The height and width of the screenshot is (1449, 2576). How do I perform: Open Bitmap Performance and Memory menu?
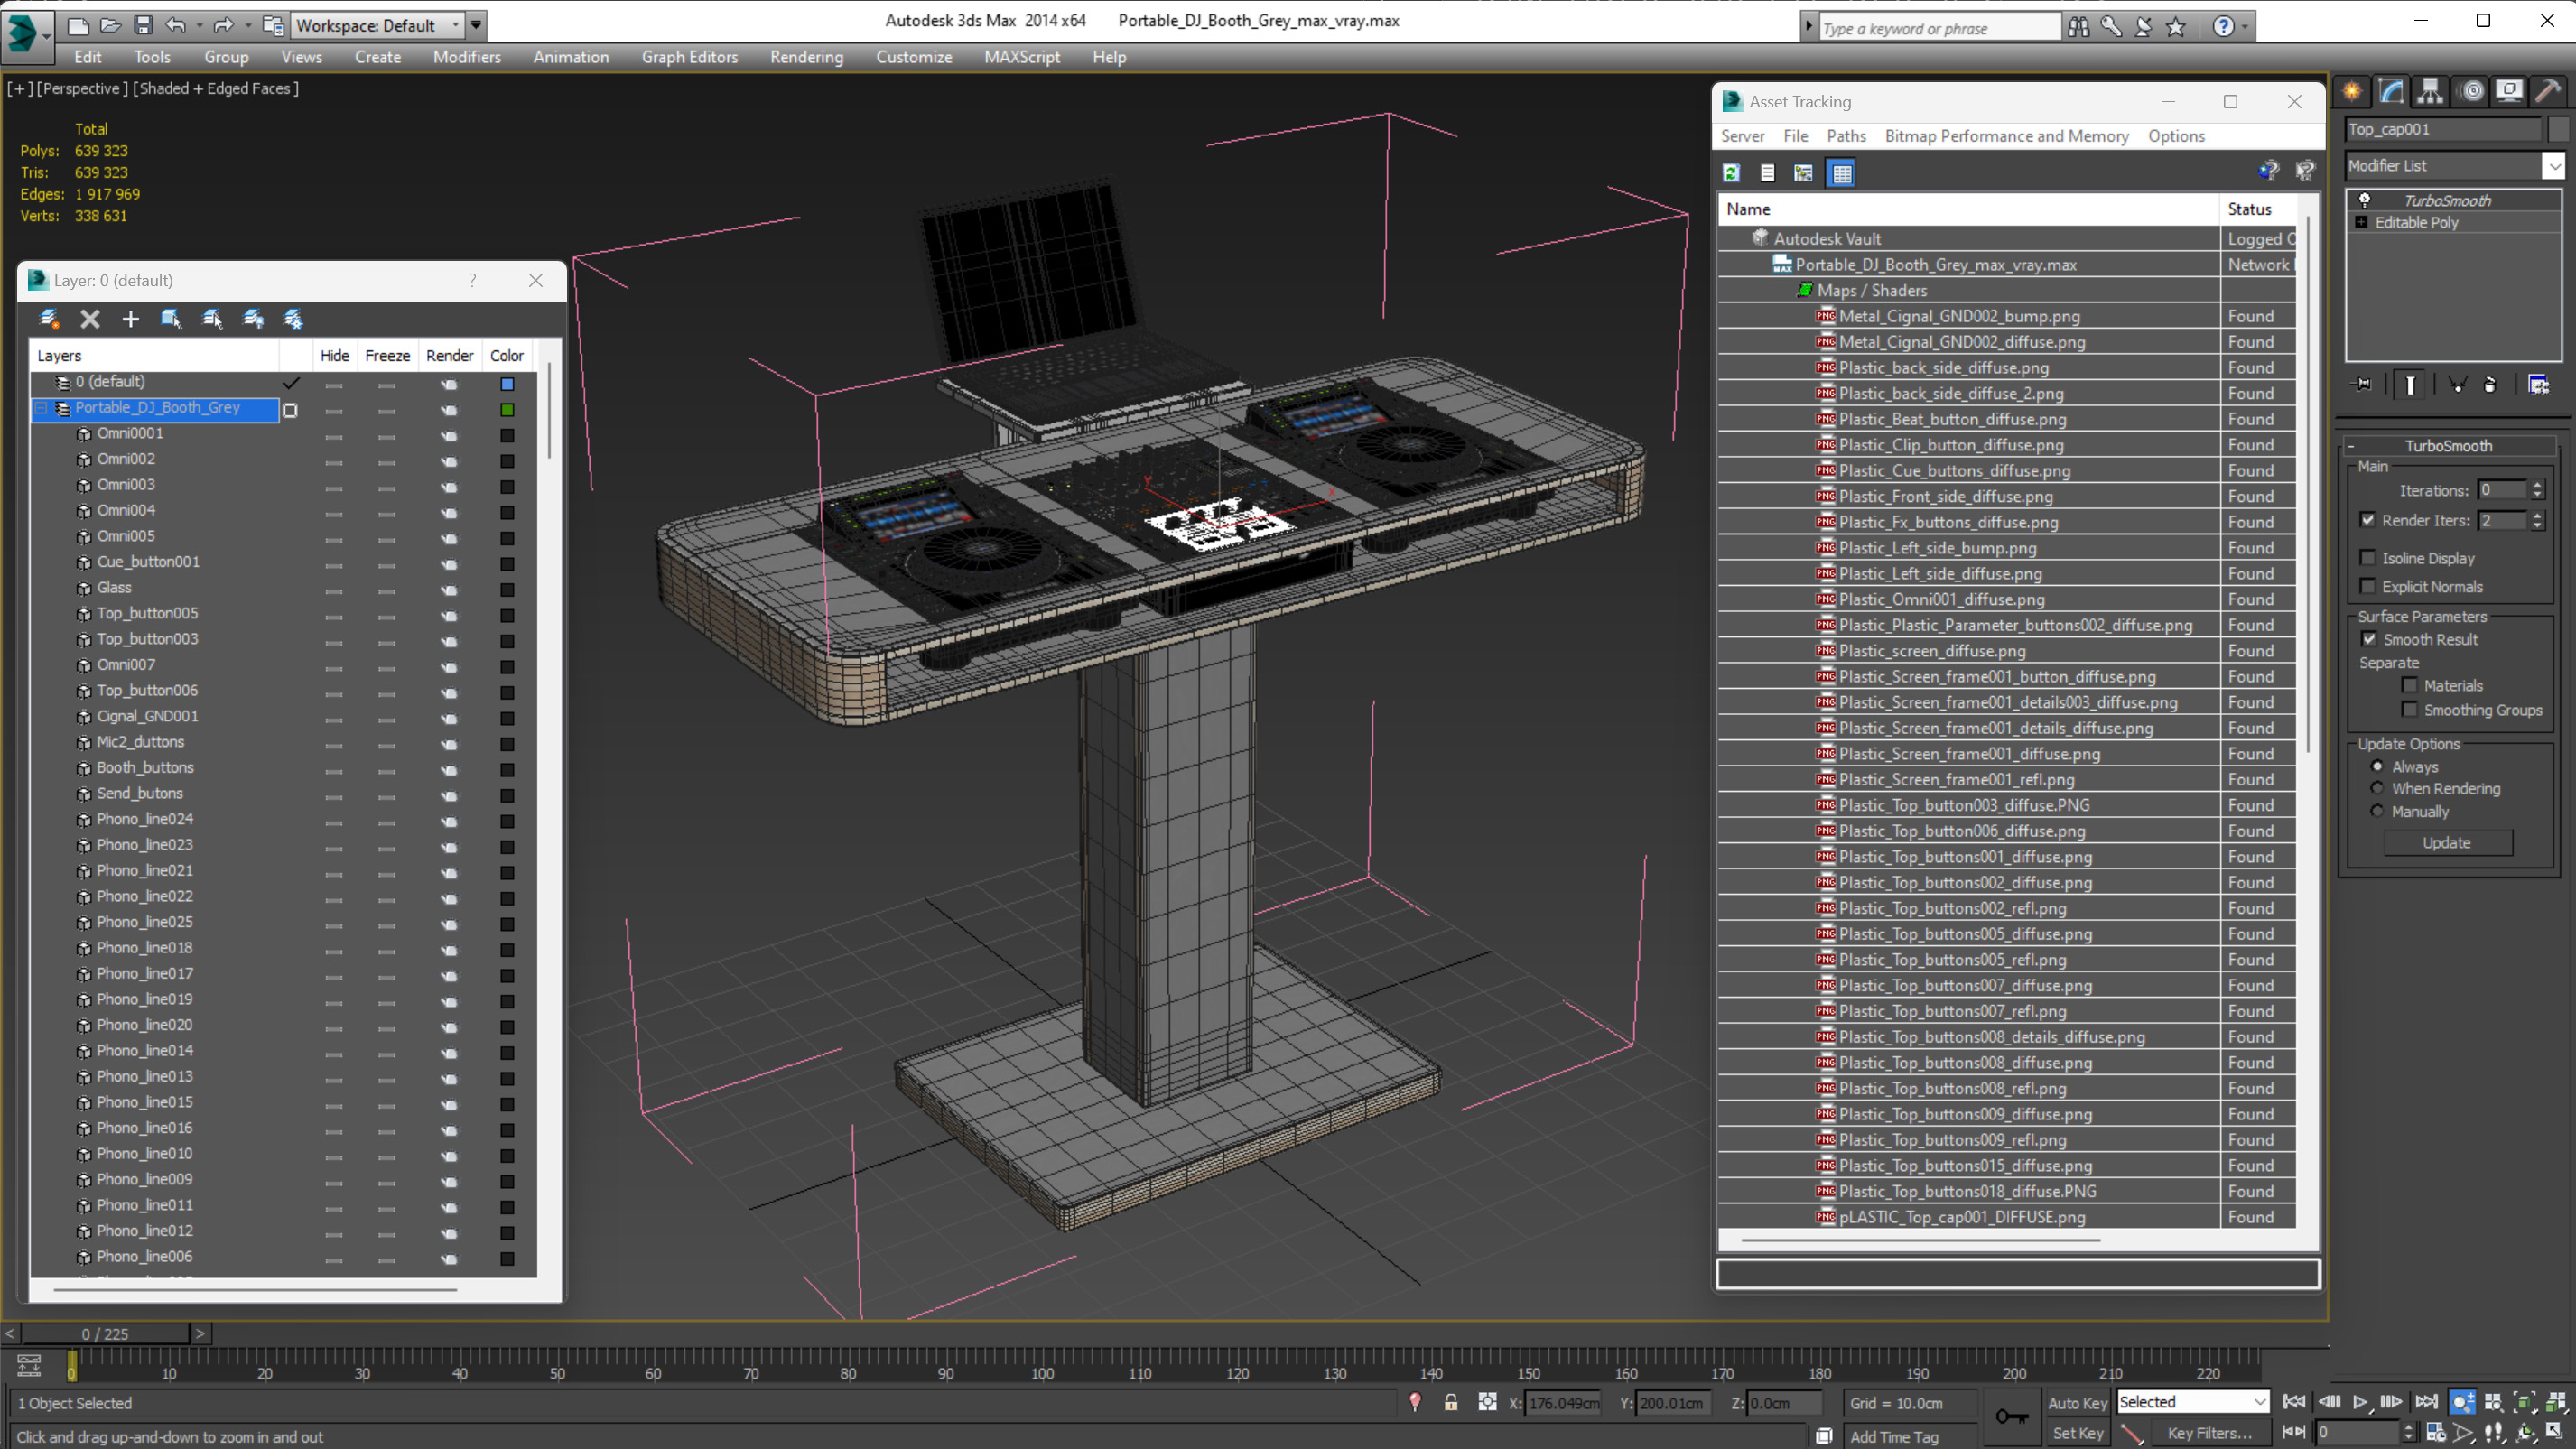pos(2006,136)
